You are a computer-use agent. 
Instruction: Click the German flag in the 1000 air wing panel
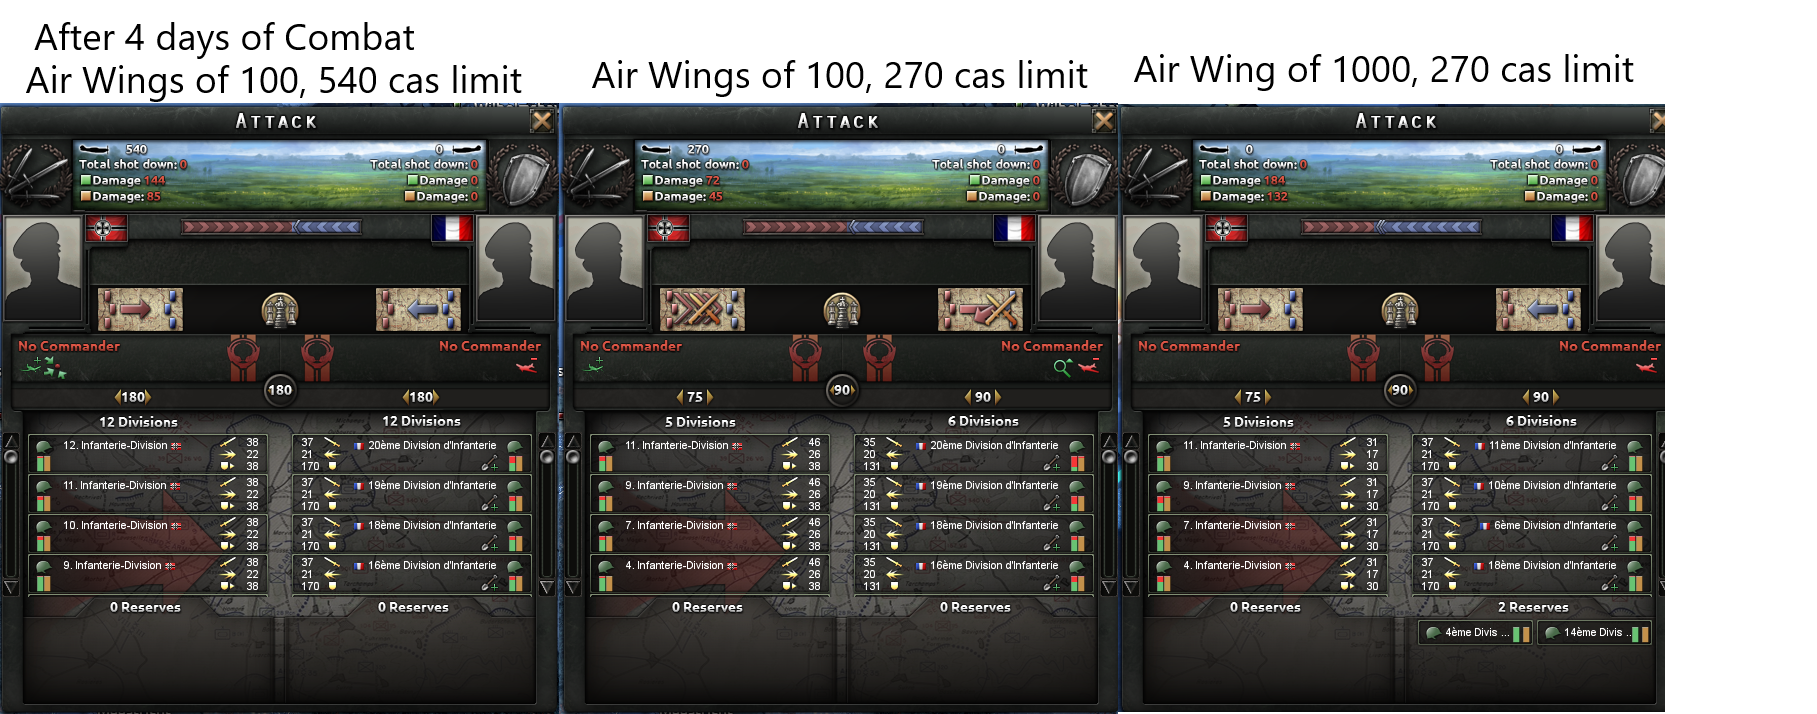[x=1224, y=229]
